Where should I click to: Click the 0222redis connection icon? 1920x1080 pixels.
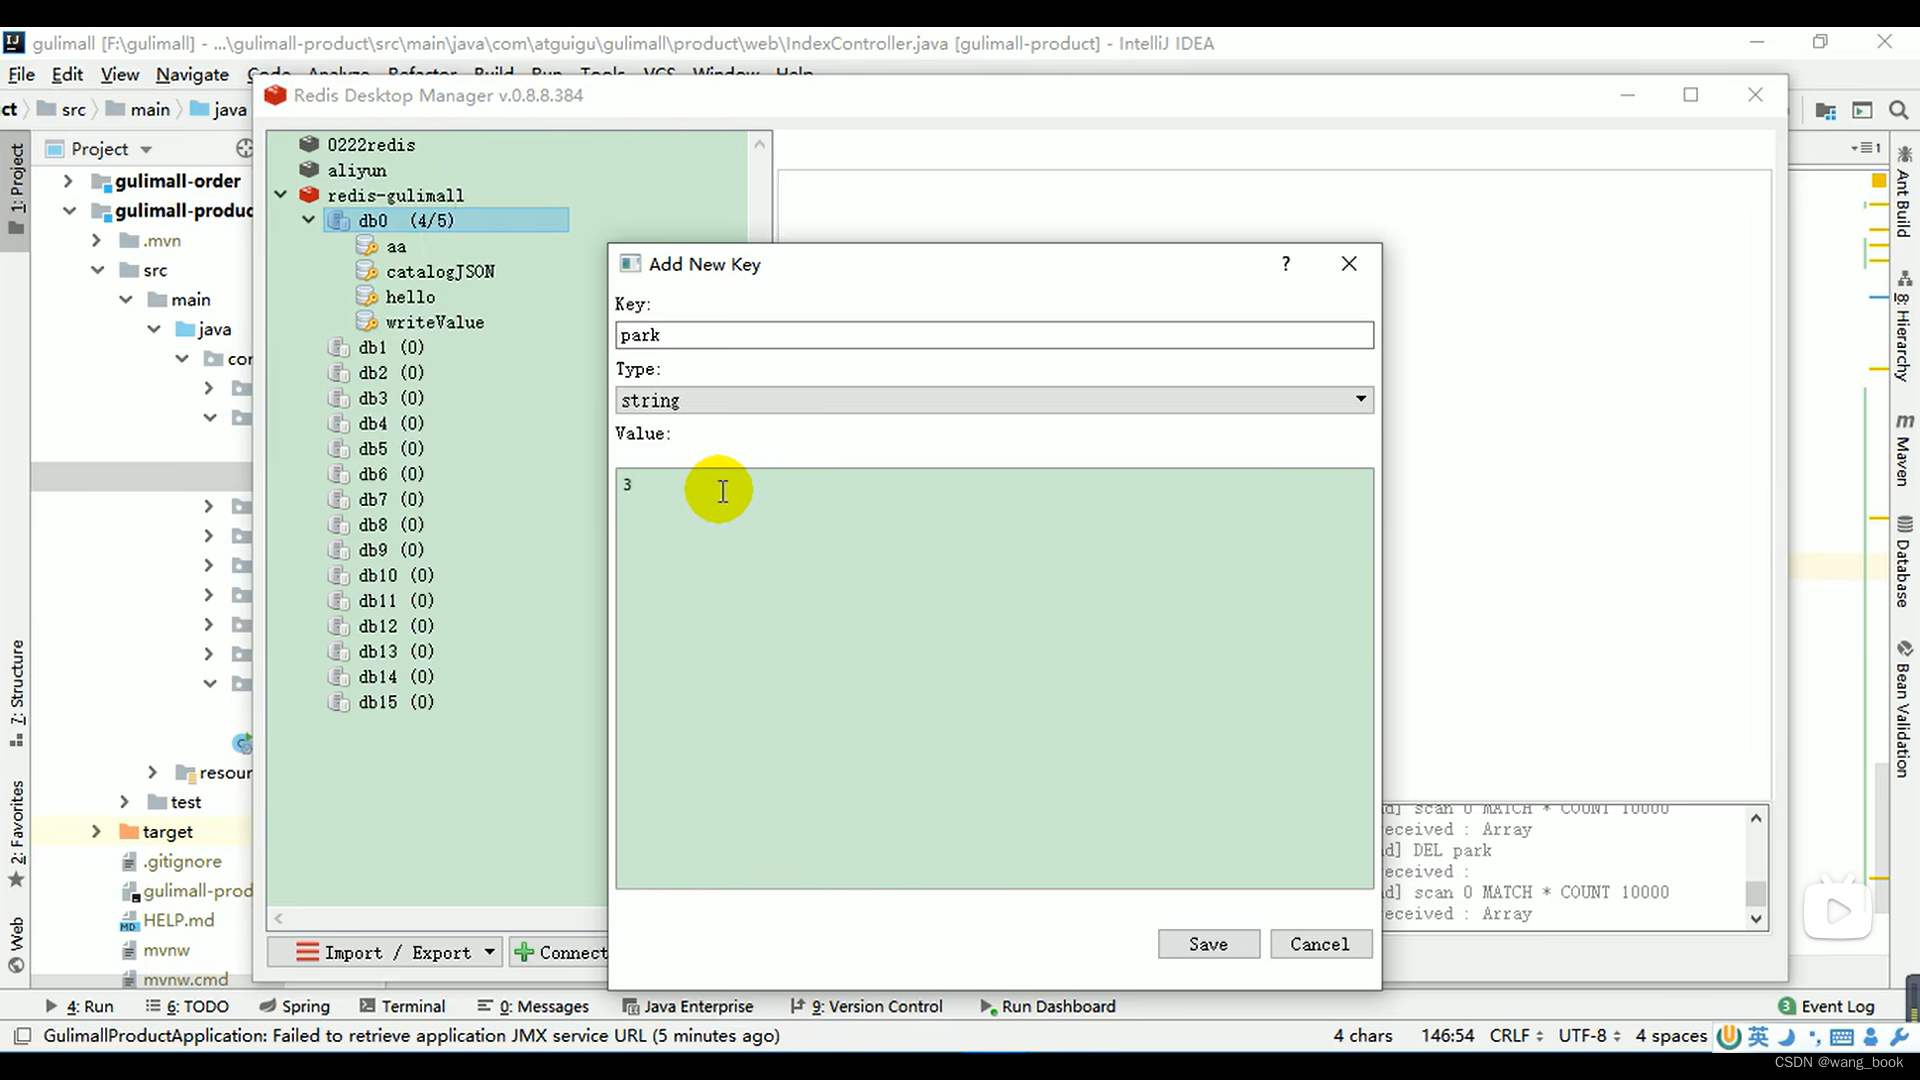coord(309,144)
